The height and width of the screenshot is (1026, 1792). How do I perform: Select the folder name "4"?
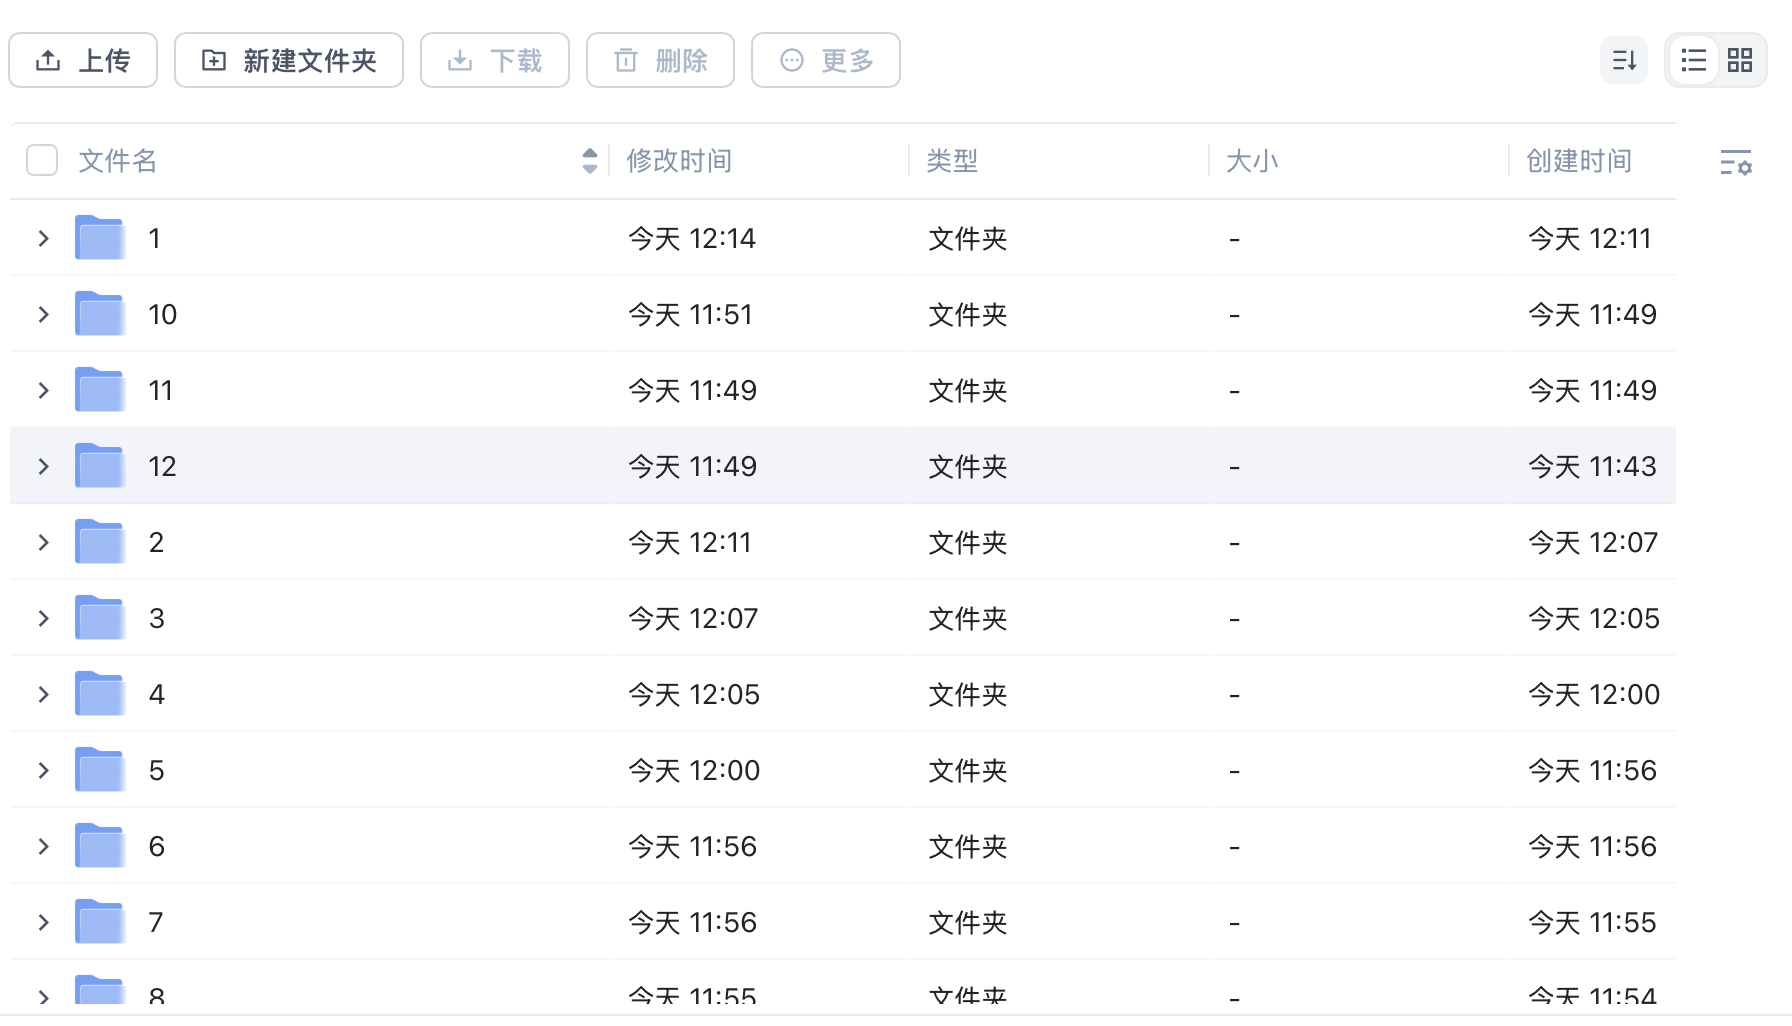[157, 694]
